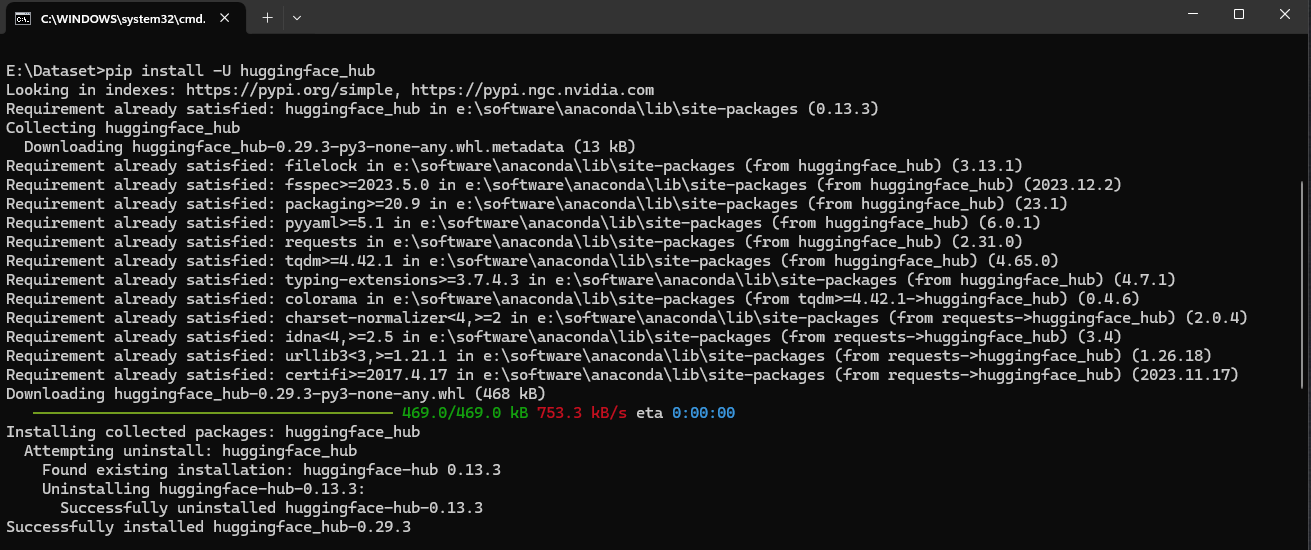
Task: Expand the new tab profile dropdown
Action: (297, 18)
